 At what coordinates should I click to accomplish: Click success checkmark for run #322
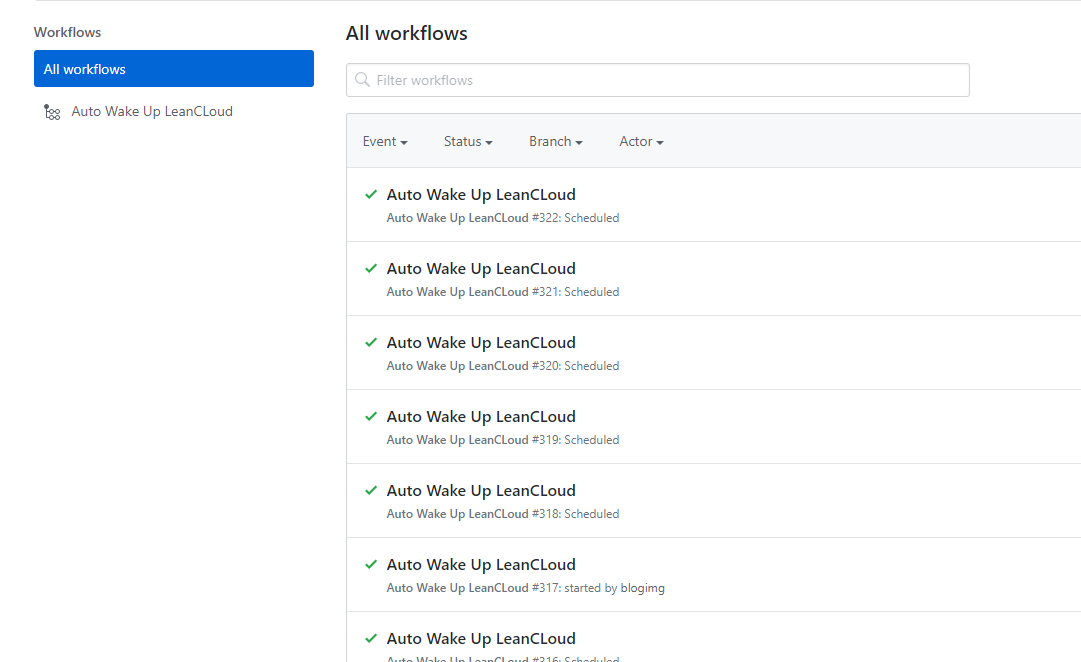tap(371, 194)
